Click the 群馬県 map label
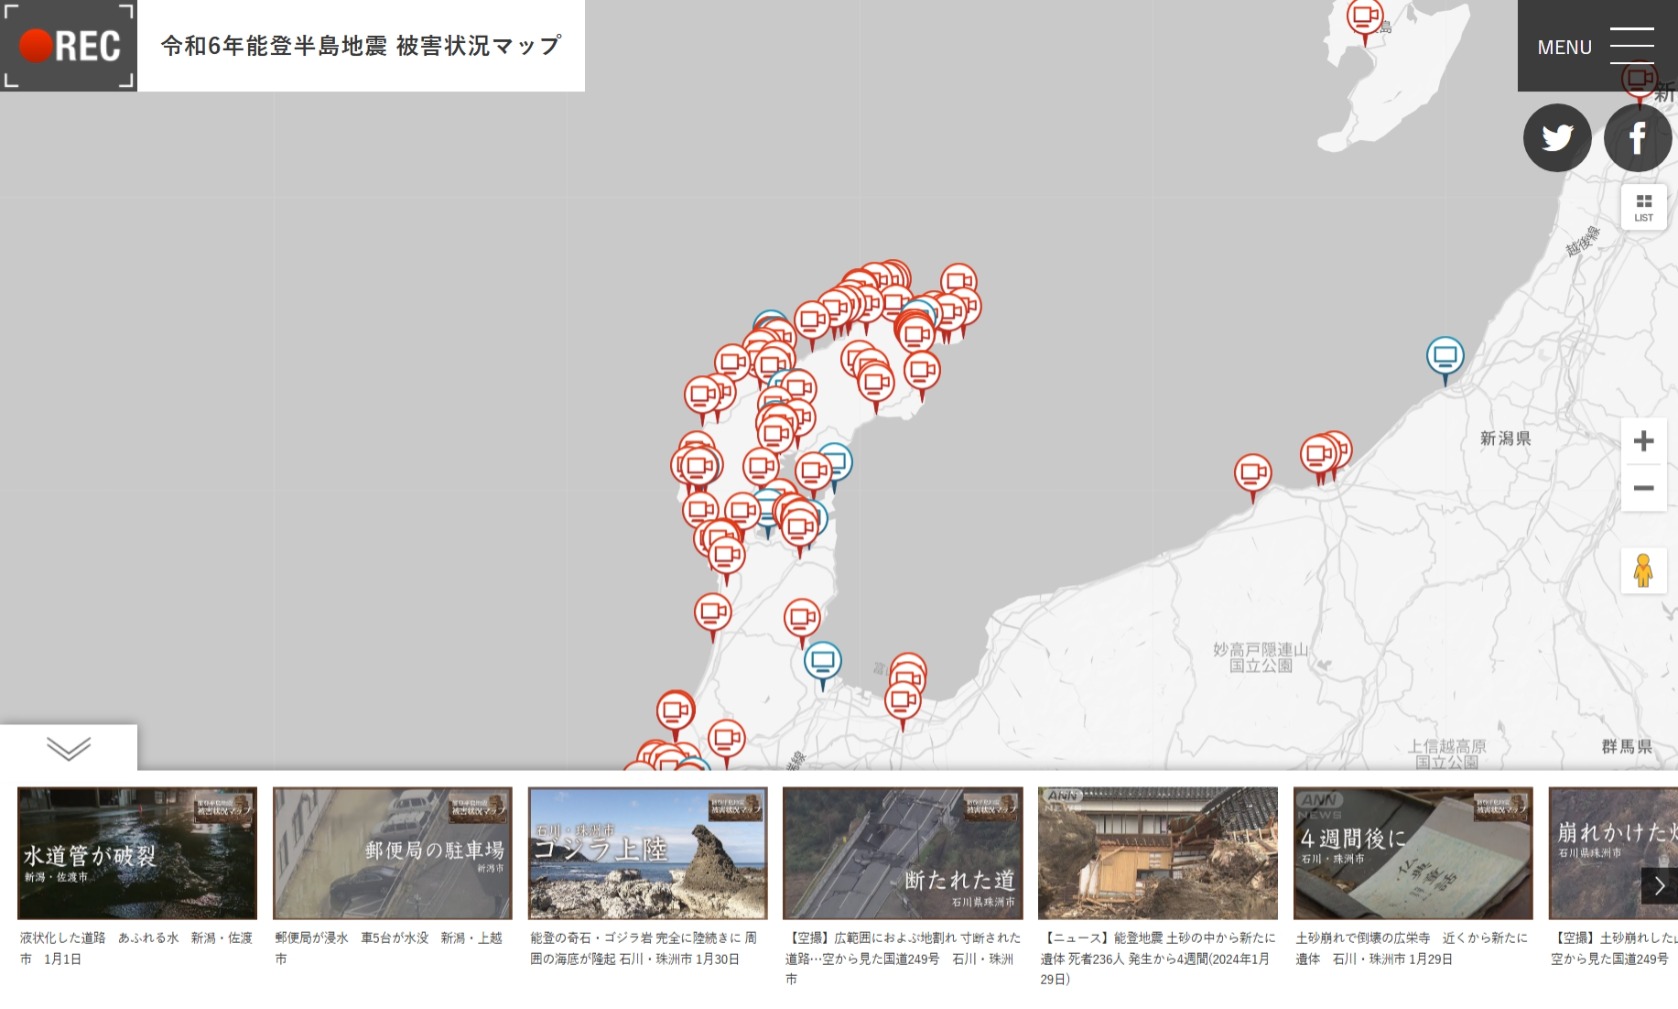This screenshot has width=1678, height=1009. point(1626,746)
